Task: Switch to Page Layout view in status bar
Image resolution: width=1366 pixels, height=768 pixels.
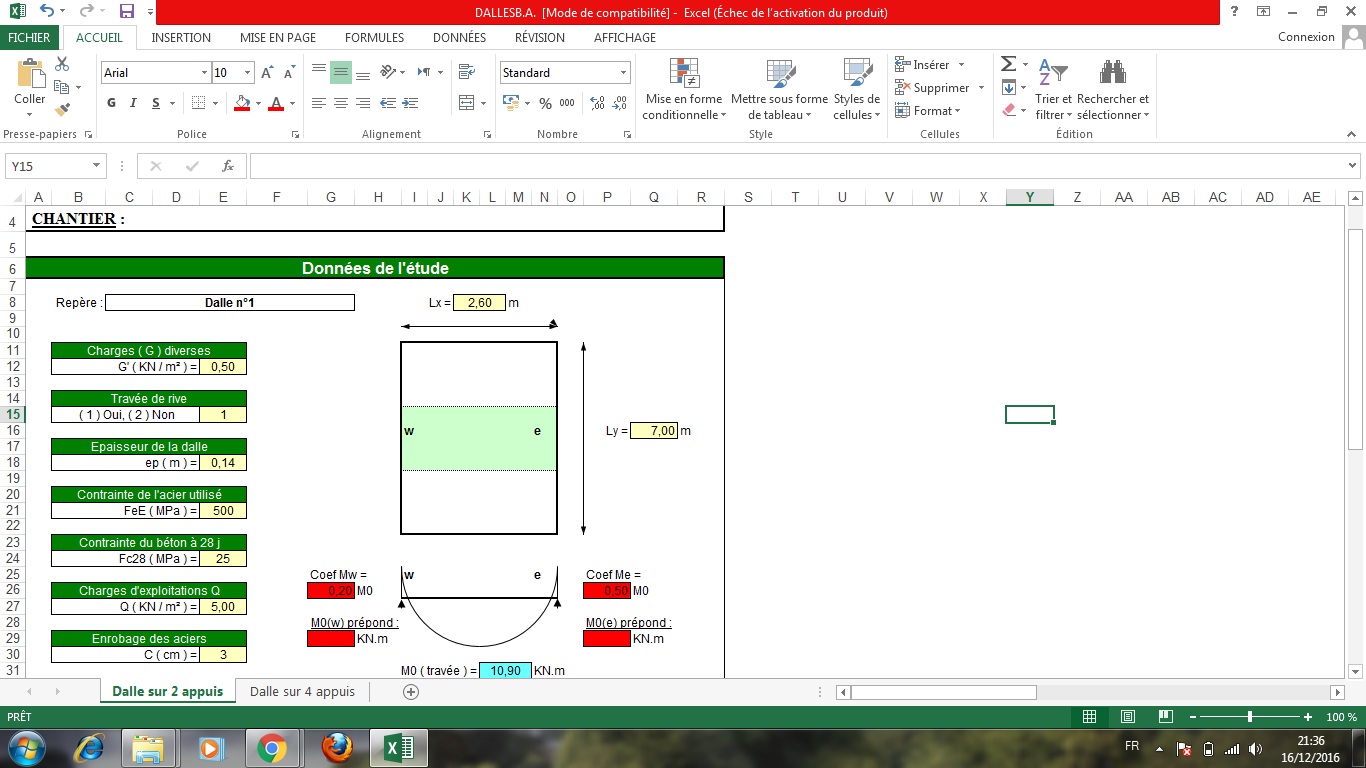Action: click(1128, 717)
